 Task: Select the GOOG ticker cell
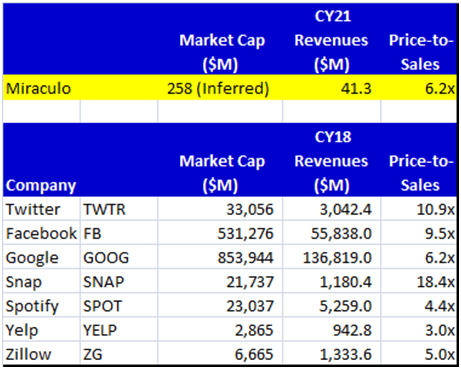click(x=119, y=258)
